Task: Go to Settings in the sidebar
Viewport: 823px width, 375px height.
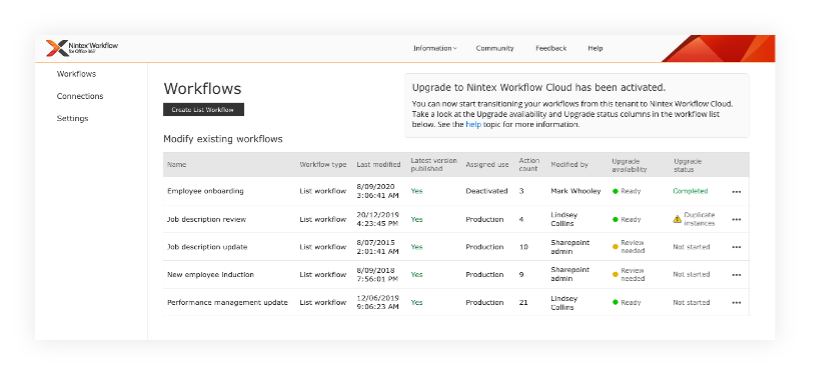Action: [x=72, y=118]
